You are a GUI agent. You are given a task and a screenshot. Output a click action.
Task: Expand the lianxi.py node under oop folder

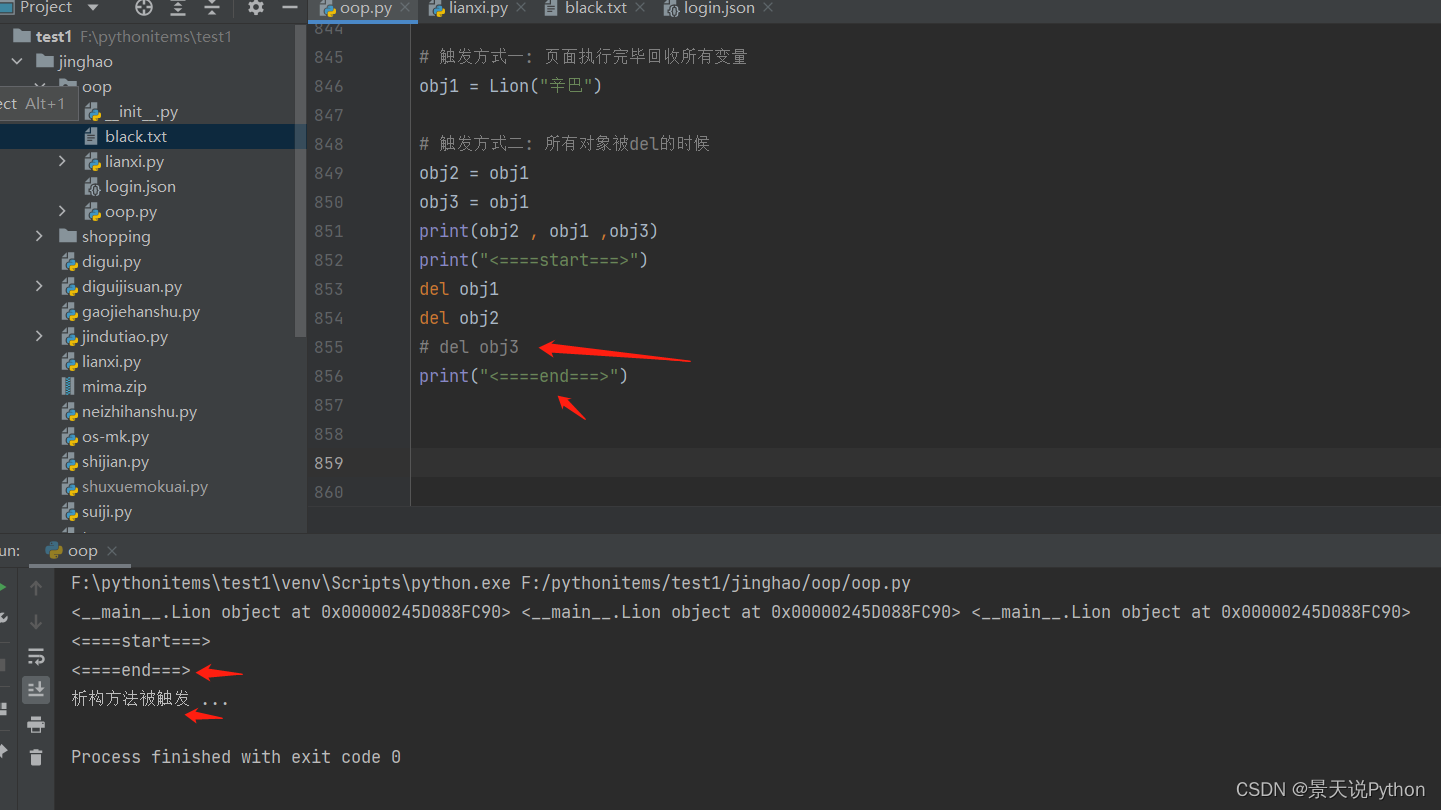click(x=63, y=161)
